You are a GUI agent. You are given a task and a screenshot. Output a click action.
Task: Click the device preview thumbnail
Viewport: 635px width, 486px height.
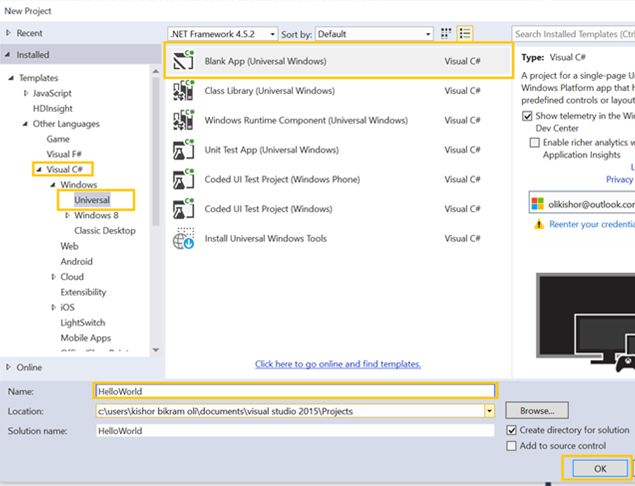[x=586, y=322]
